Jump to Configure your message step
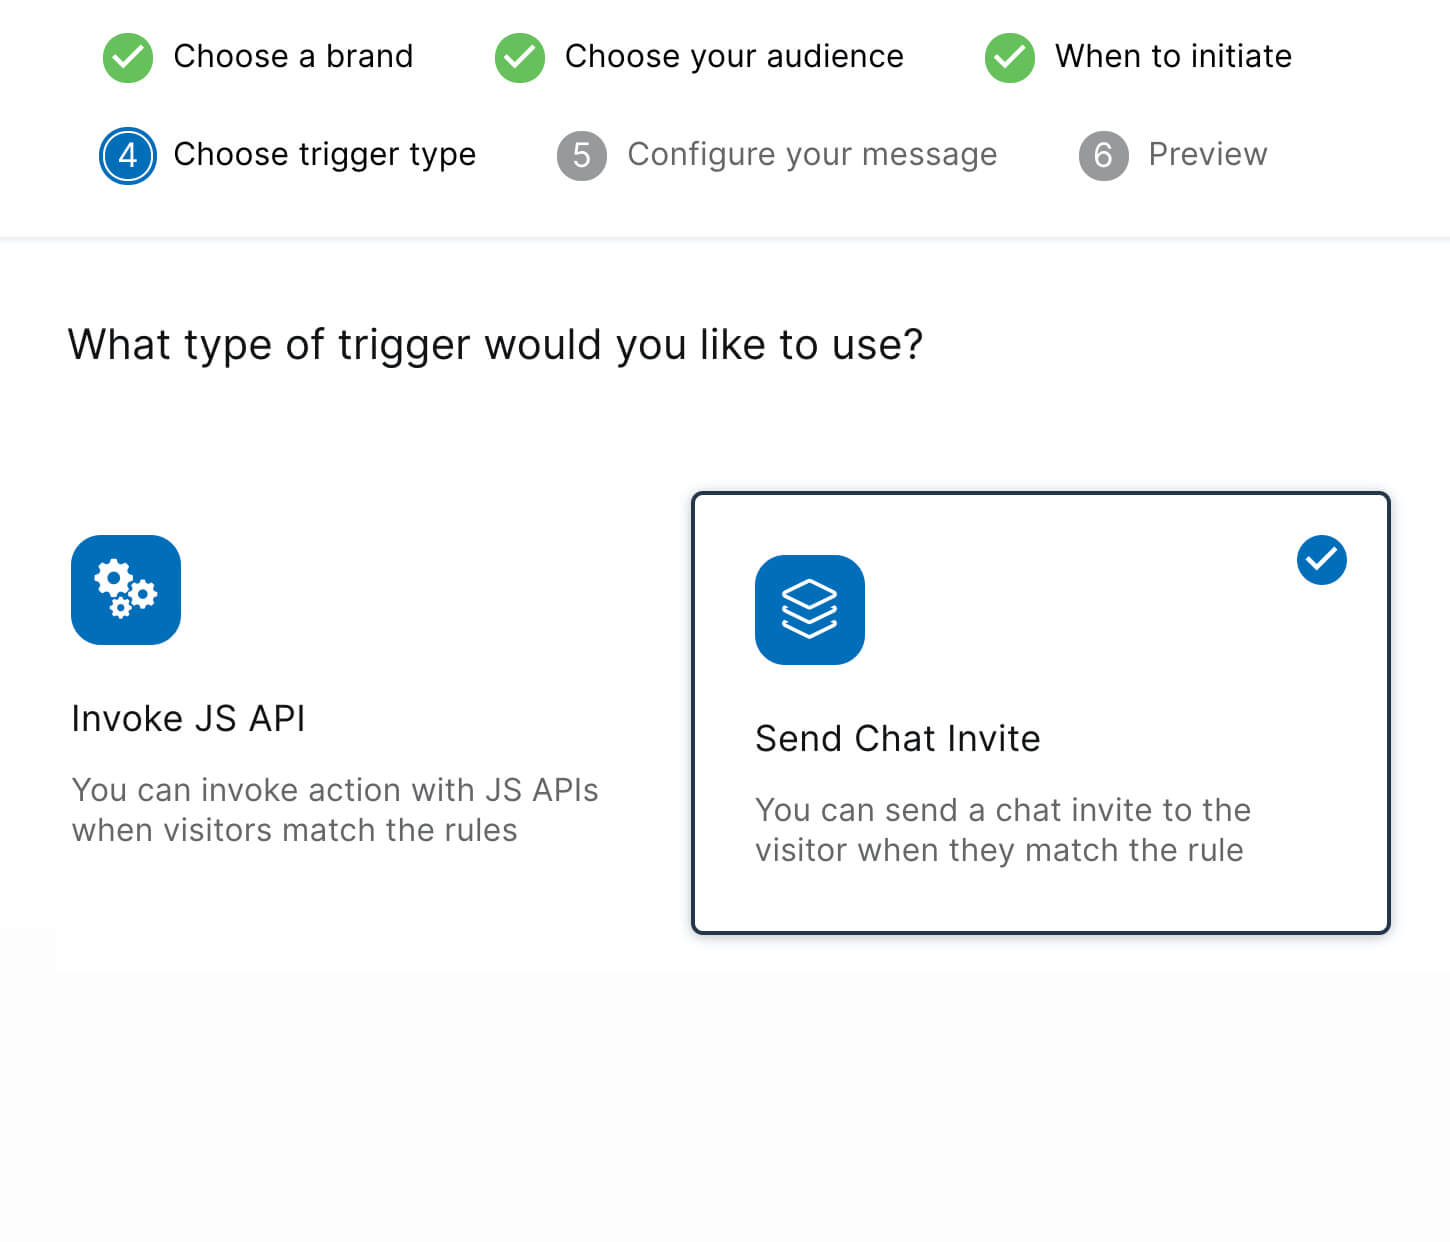Image resolution: width=1450 pixels, height=1242 pixels. (811, 155)
